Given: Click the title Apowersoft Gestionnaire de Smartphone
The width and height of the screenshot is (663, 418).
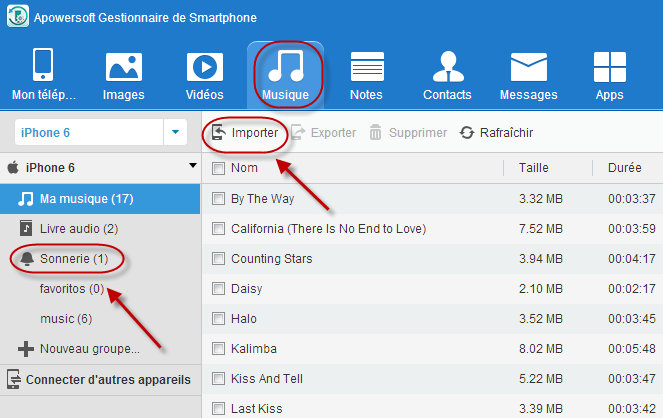Looking at the screenshot, I should (145, 18).
